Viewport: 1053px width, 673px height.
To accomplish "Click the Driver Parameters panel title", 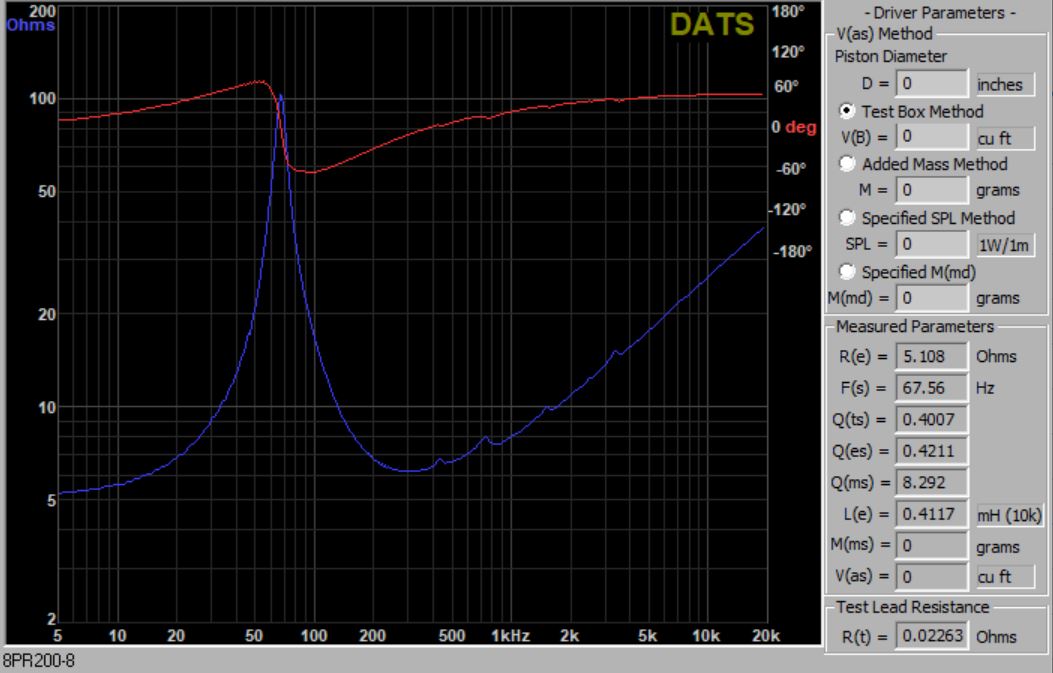I will tap(939, 13).
